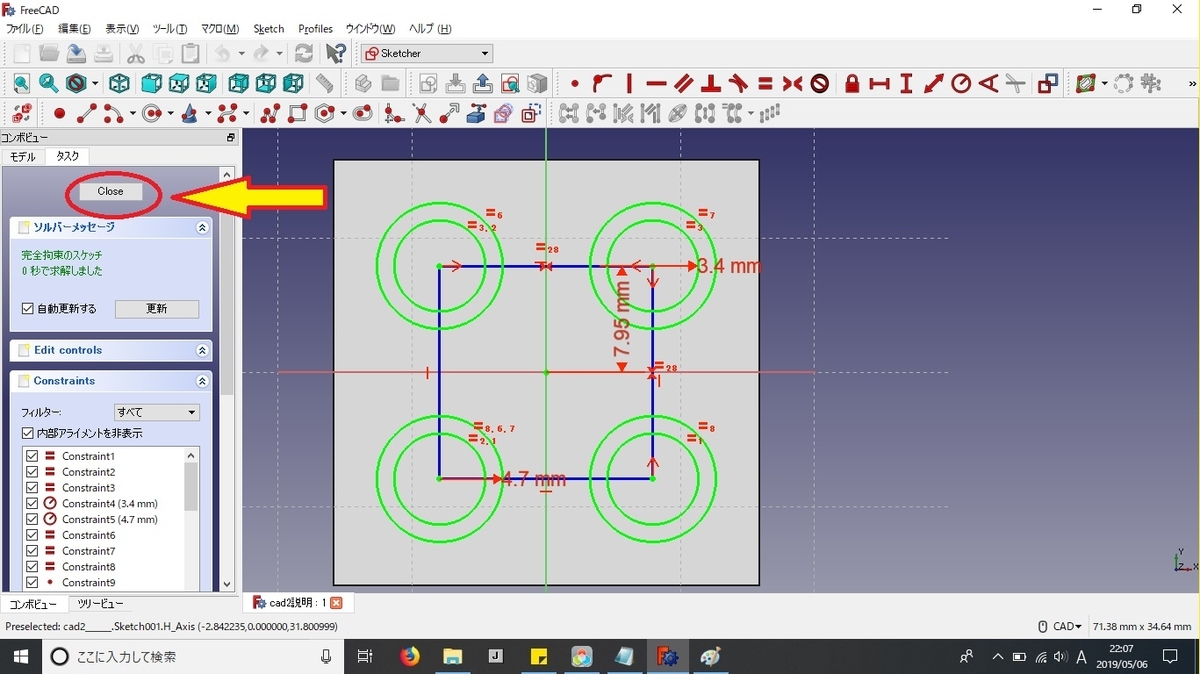This screenshot has width=1200, height=674.
Task: Select the trim edge tool
Action: point(422,113)
